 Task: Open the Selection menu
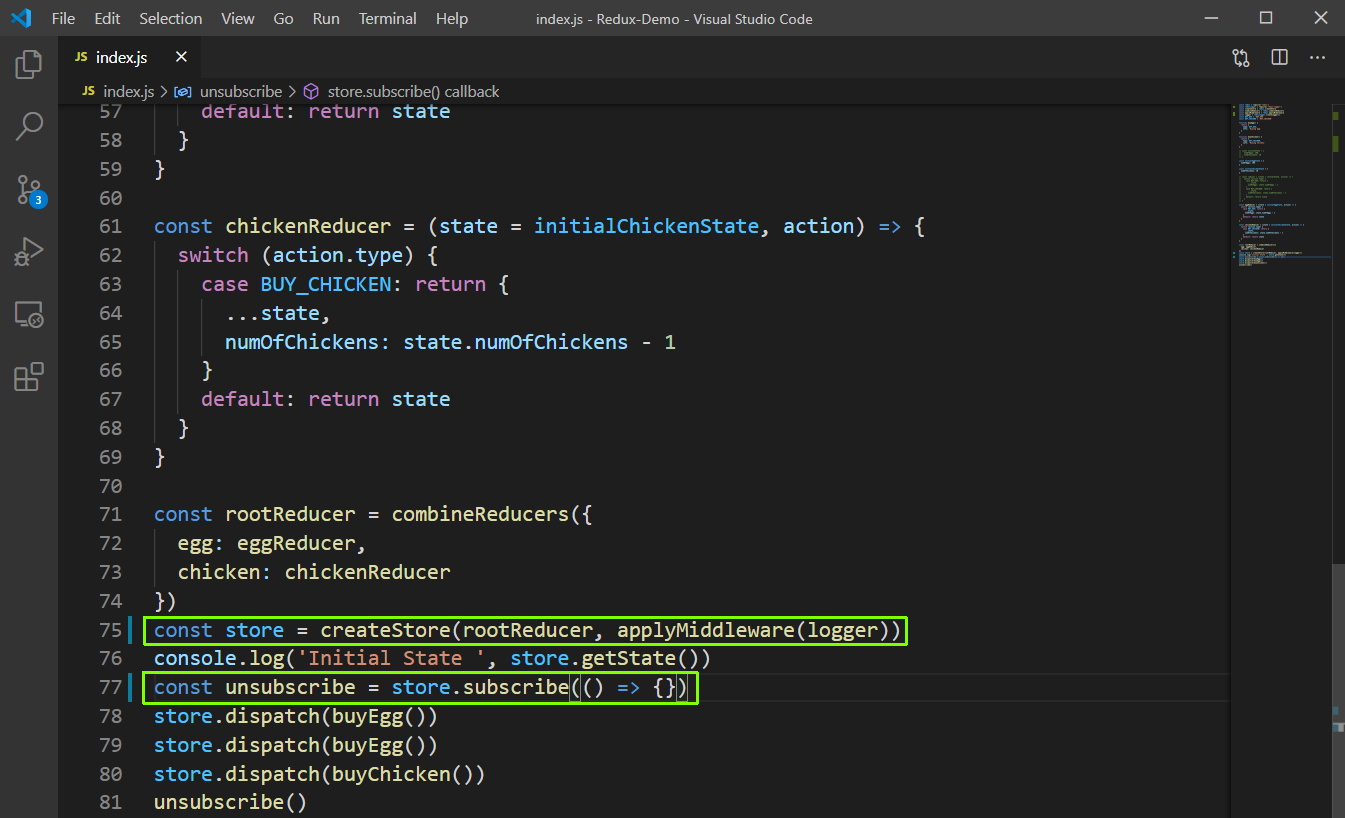tap(170, 19)
